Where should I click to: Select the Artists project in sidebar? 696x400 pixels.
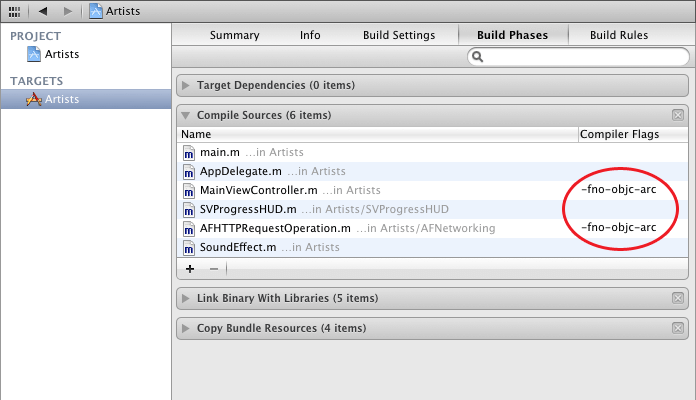pyautogui.click(x=61, y=54)
